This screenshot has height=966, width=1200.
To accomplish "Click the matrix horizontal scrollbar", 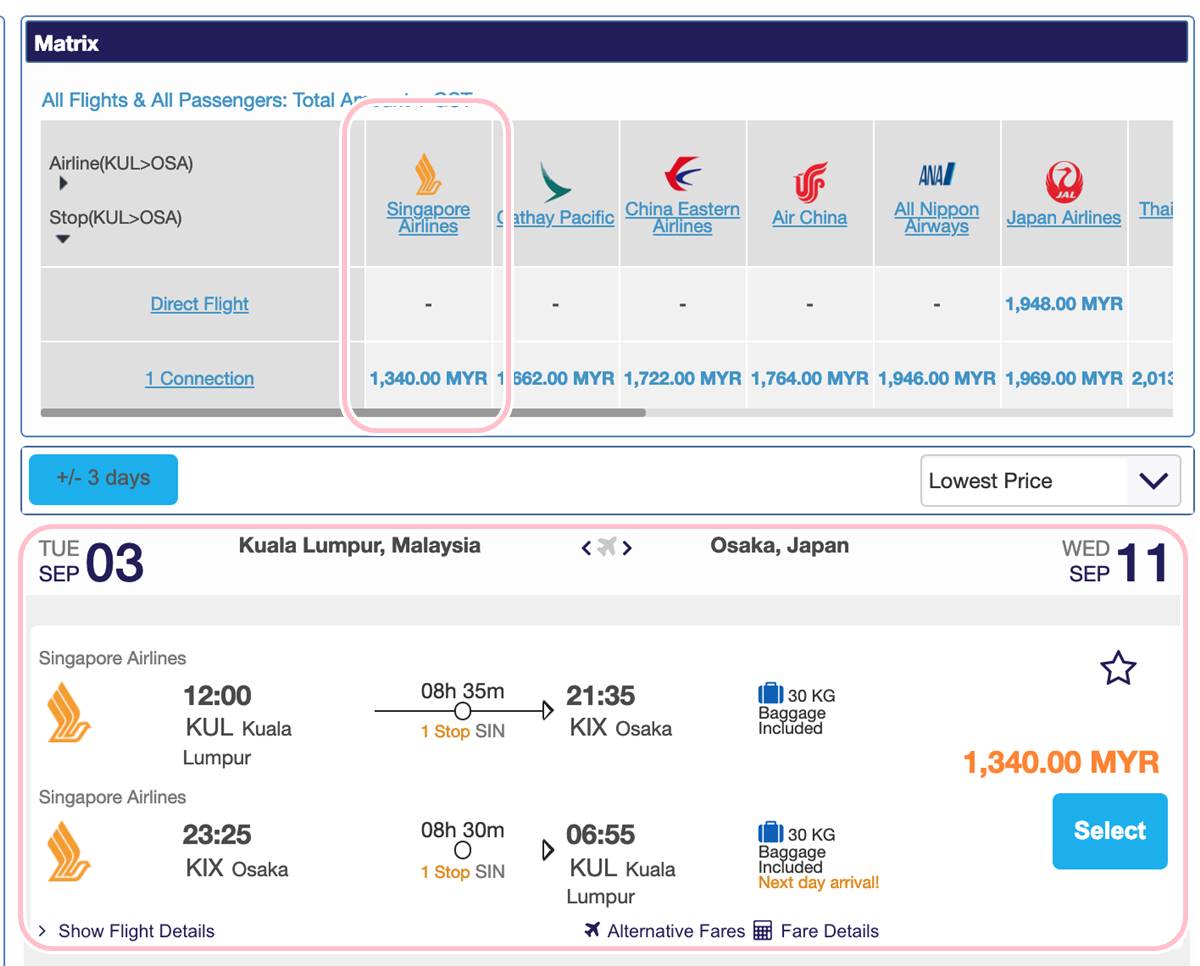I will coord(343,412).
